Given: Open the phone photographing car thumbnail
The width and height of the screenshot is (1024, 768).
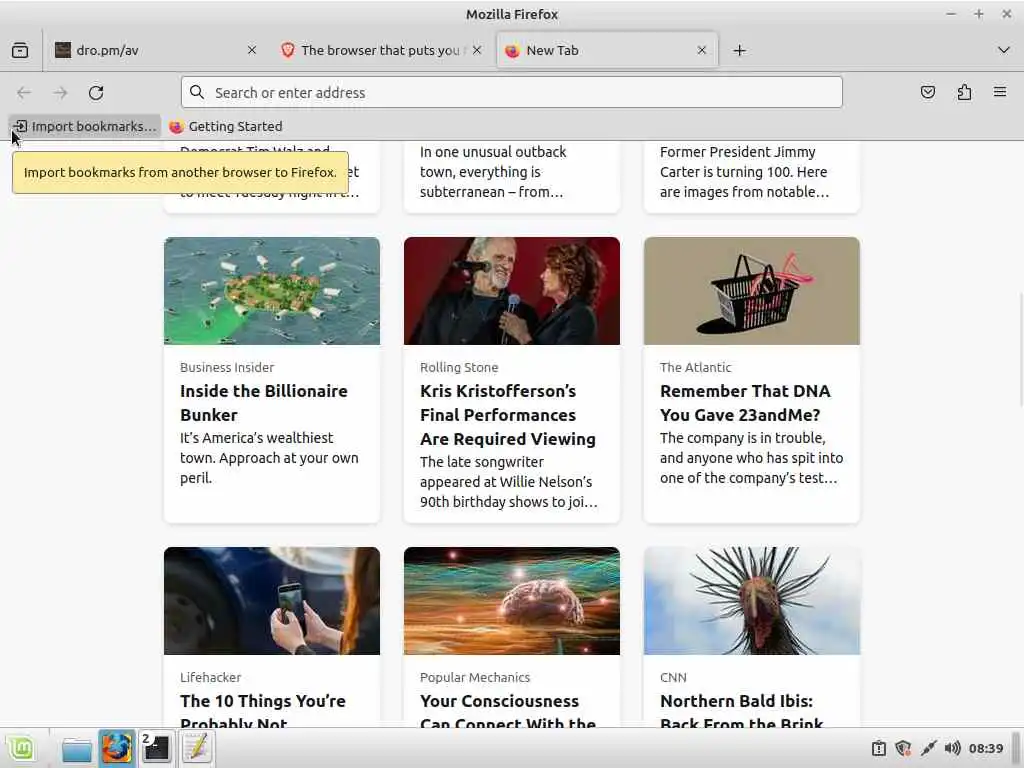Looking at the screenshot, I should 272,601.
